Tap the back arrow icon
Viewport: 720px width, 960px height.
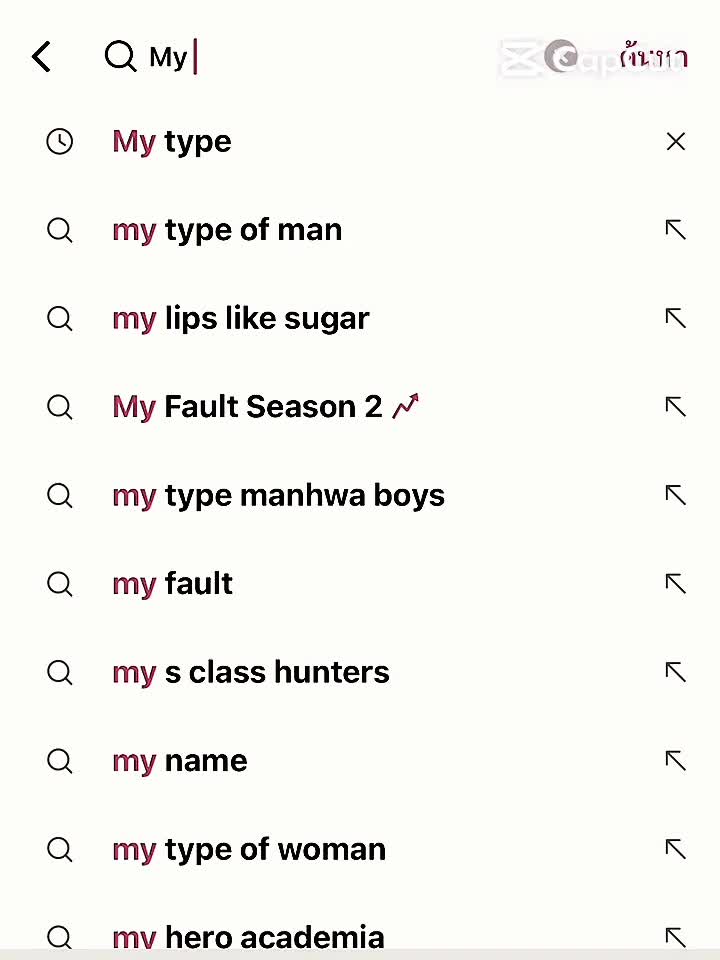(41, 57)
